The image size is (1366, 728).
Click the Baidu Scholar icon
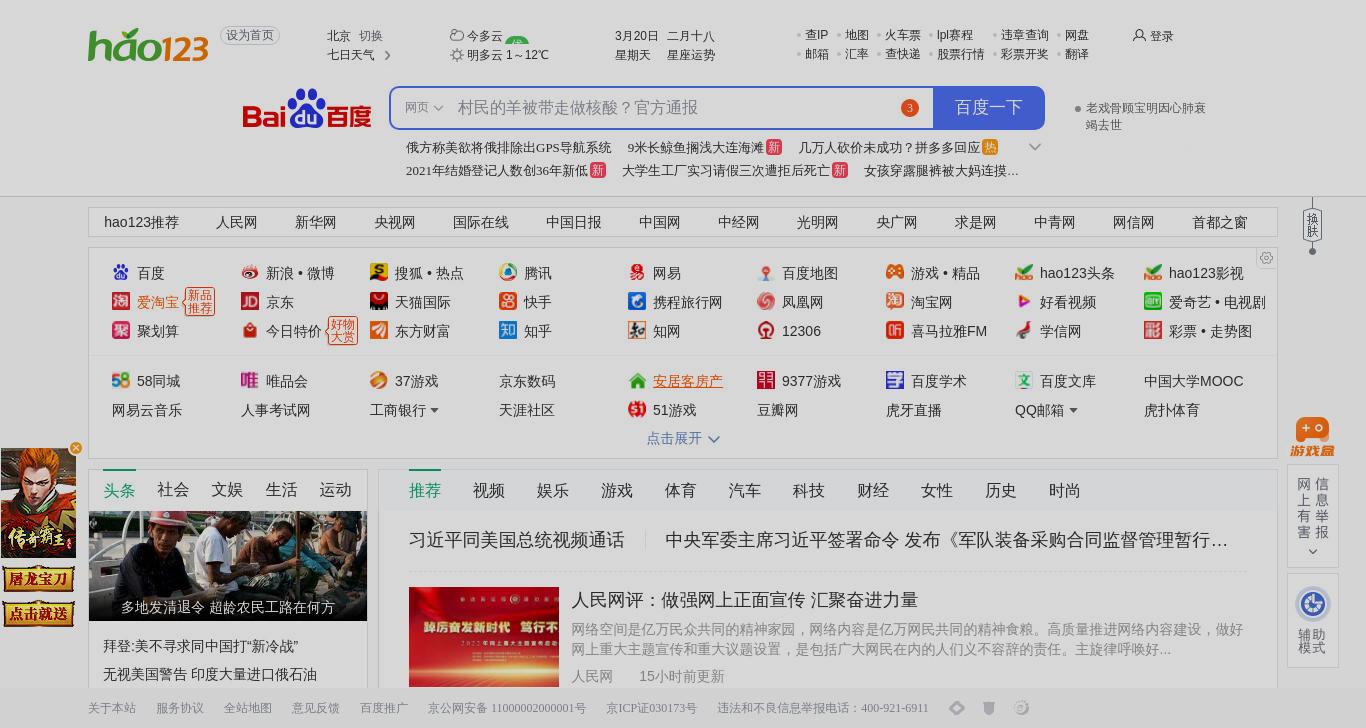[895, 380]
